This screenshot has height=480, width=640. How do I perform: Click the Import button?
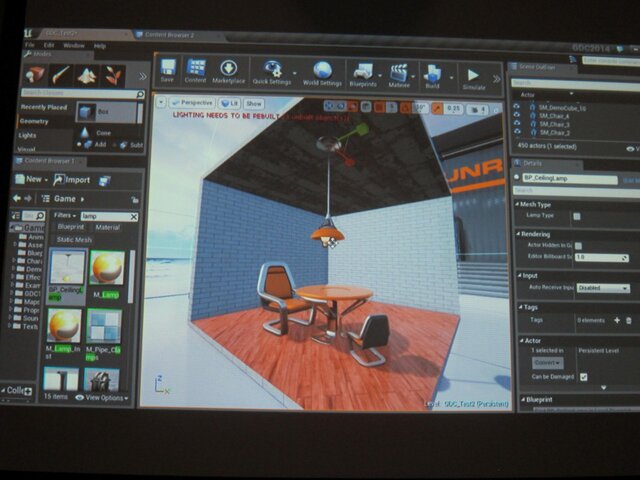coord(73,180)
